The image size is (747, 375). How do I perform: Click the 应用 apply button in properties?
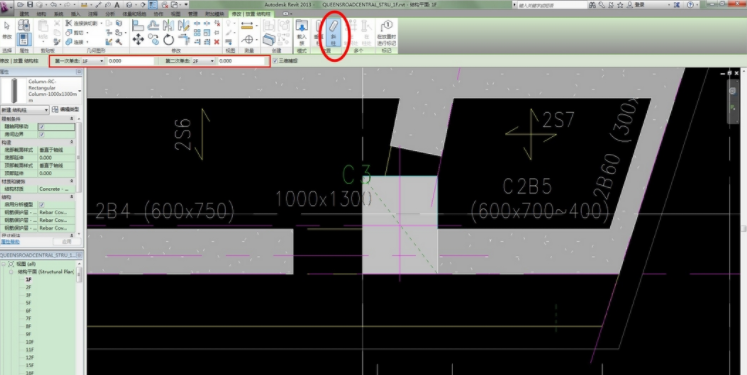(x=67, y=242)
